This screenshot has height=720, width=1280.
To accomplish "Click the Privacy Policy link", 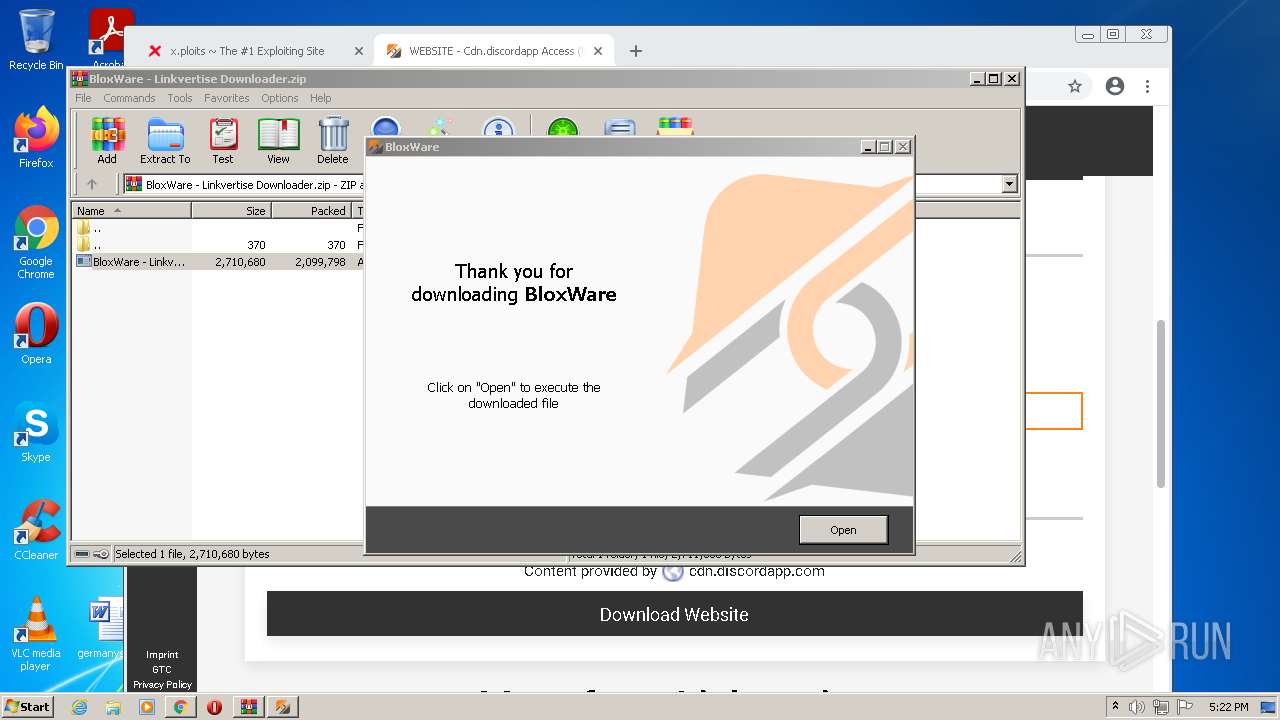I will (x=162, y=685).
